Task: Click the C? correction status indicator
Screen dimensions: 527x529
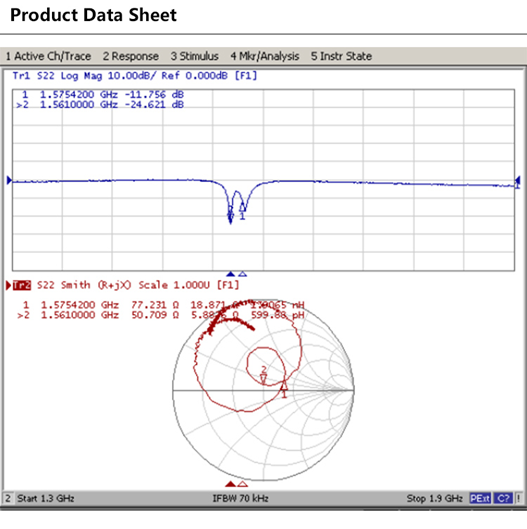Action: pos(503,498)
